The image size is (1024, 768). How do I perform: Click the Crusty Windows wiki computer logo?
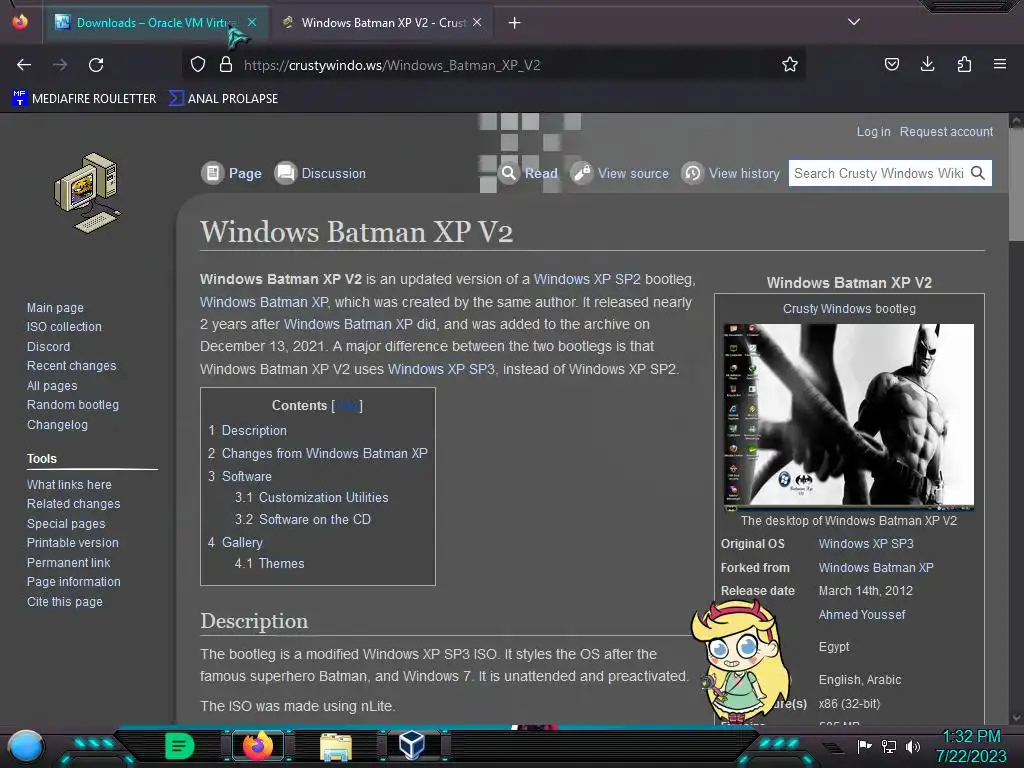tap(88, 193)
